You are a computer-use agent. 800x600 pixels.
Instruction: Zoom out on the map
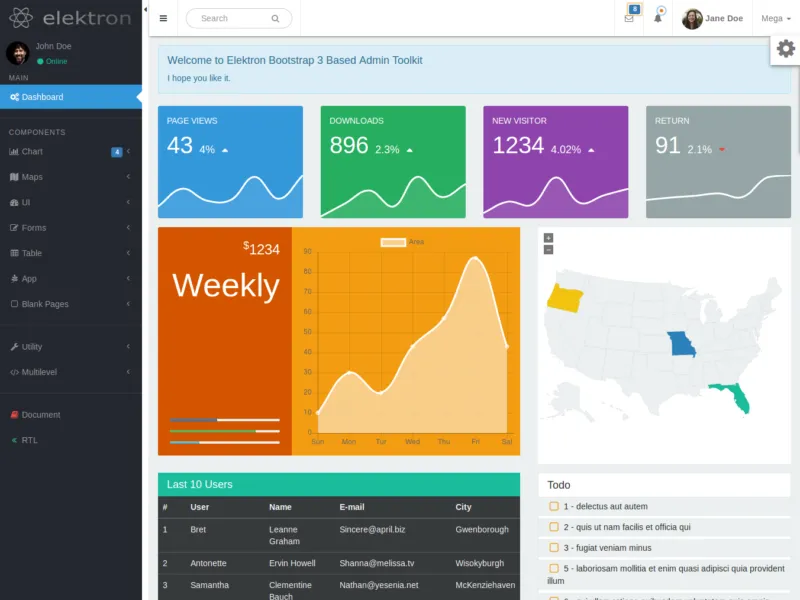(x=548, y=249)
